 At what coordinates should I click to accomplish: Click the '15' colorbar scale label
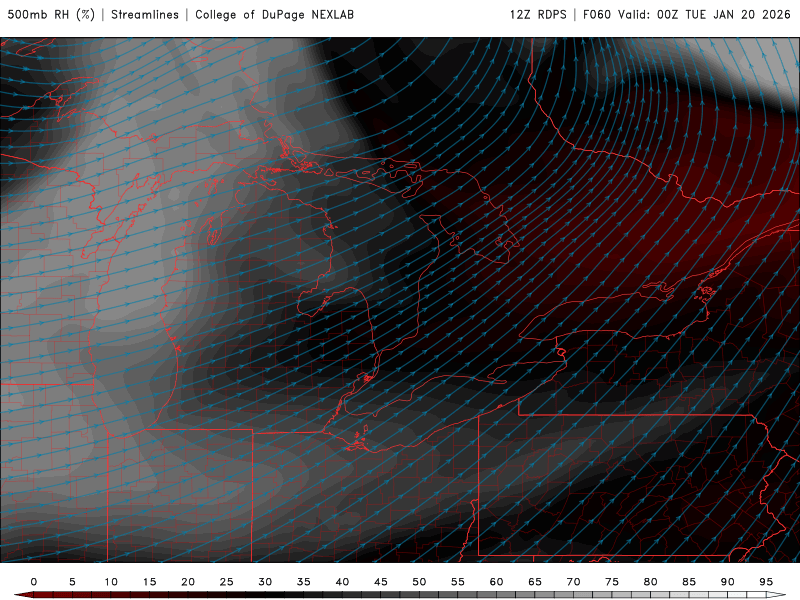[x=149, y=582]
